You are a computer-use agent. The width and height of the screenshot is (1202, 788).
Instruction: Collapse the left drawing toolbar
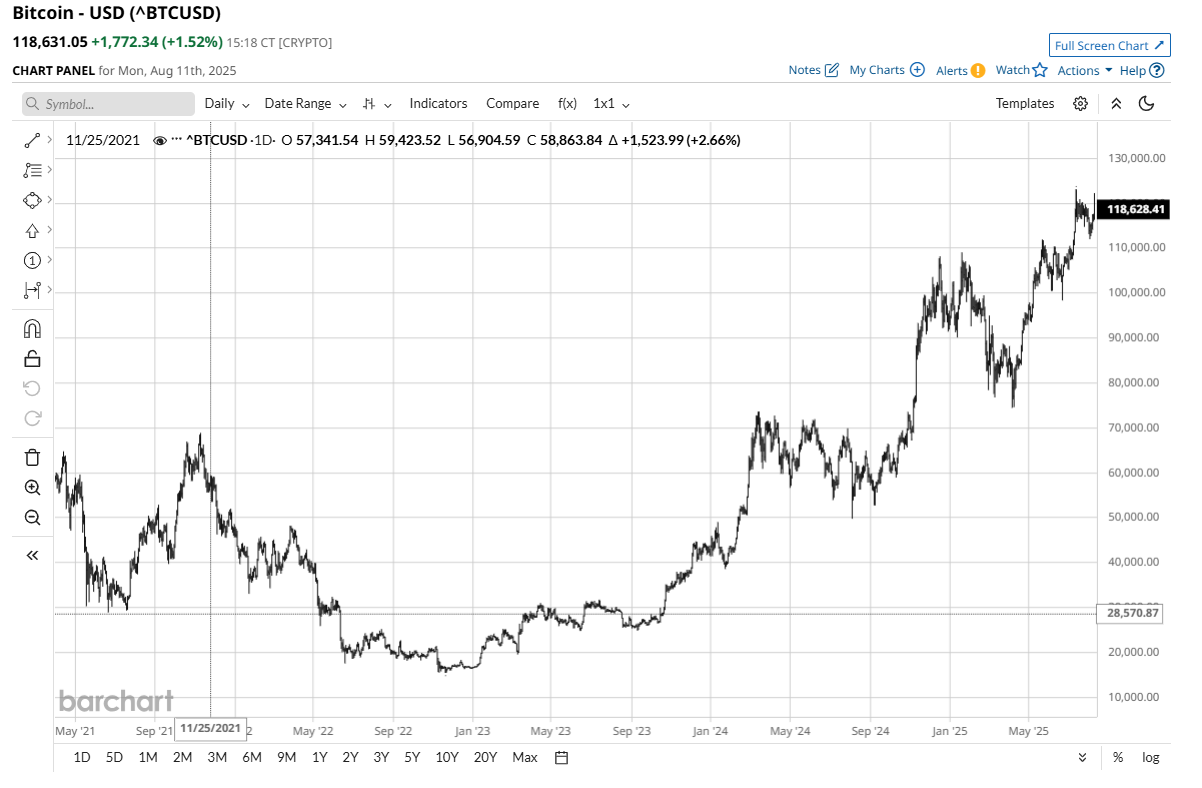pos(32,555)
